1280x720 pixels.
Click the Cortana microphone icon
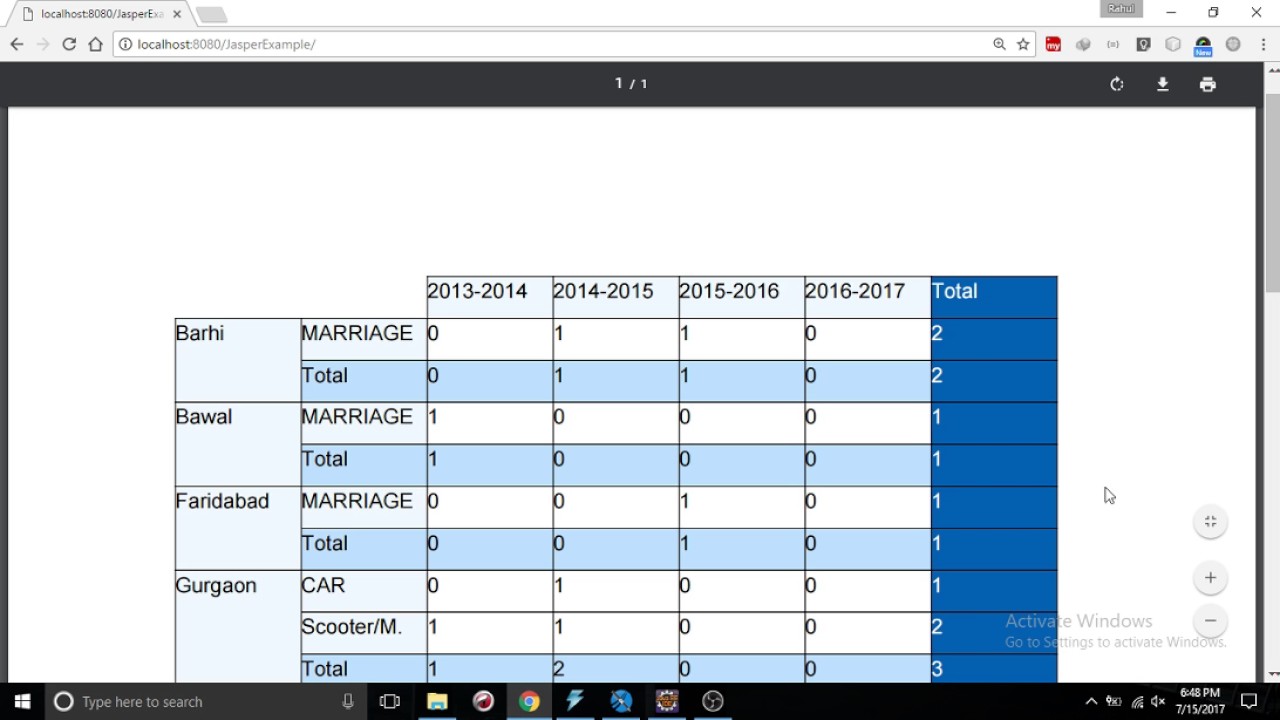pyautogui.click(x=348, y=701)
